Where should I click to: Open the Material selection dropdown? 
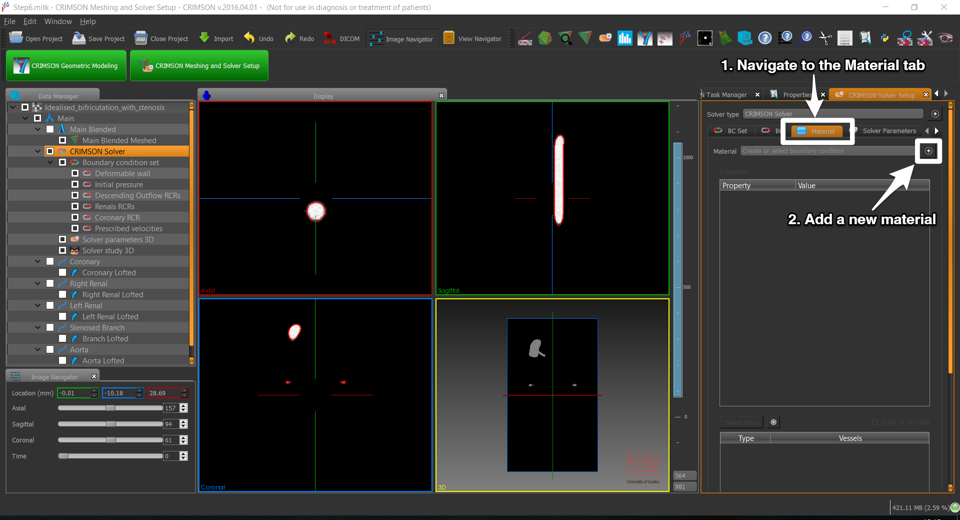coord(827,152)
